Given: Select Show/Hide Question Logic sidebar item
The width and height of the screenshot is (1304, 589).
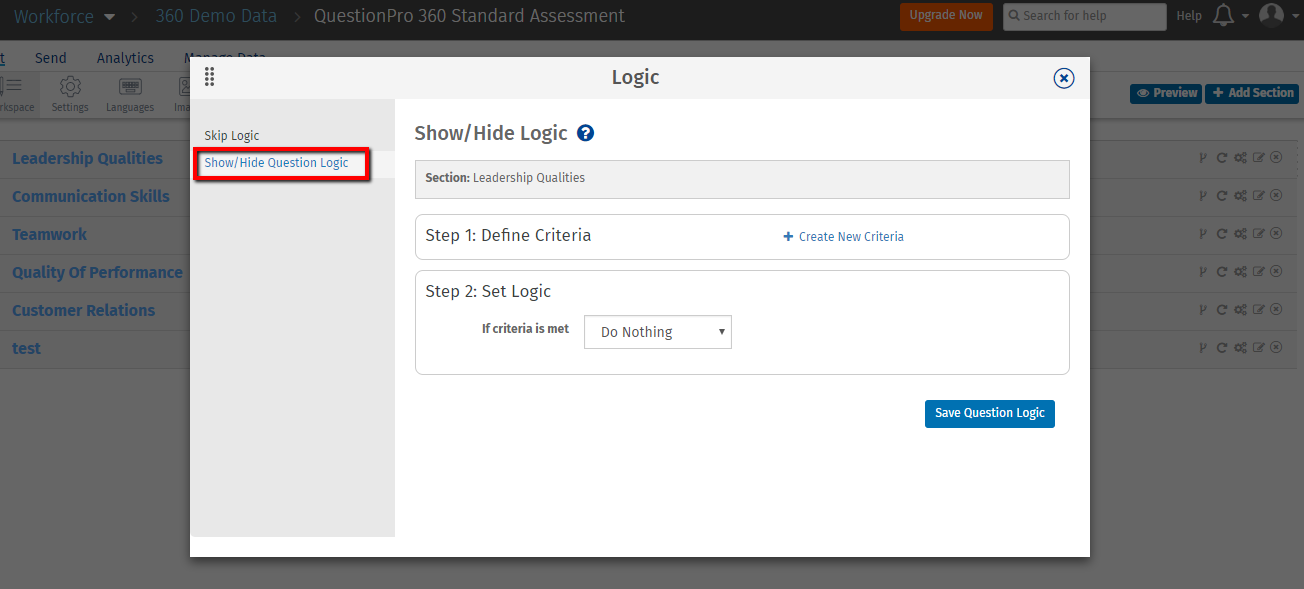Looking at the screenshot, I should click(277, 162).
